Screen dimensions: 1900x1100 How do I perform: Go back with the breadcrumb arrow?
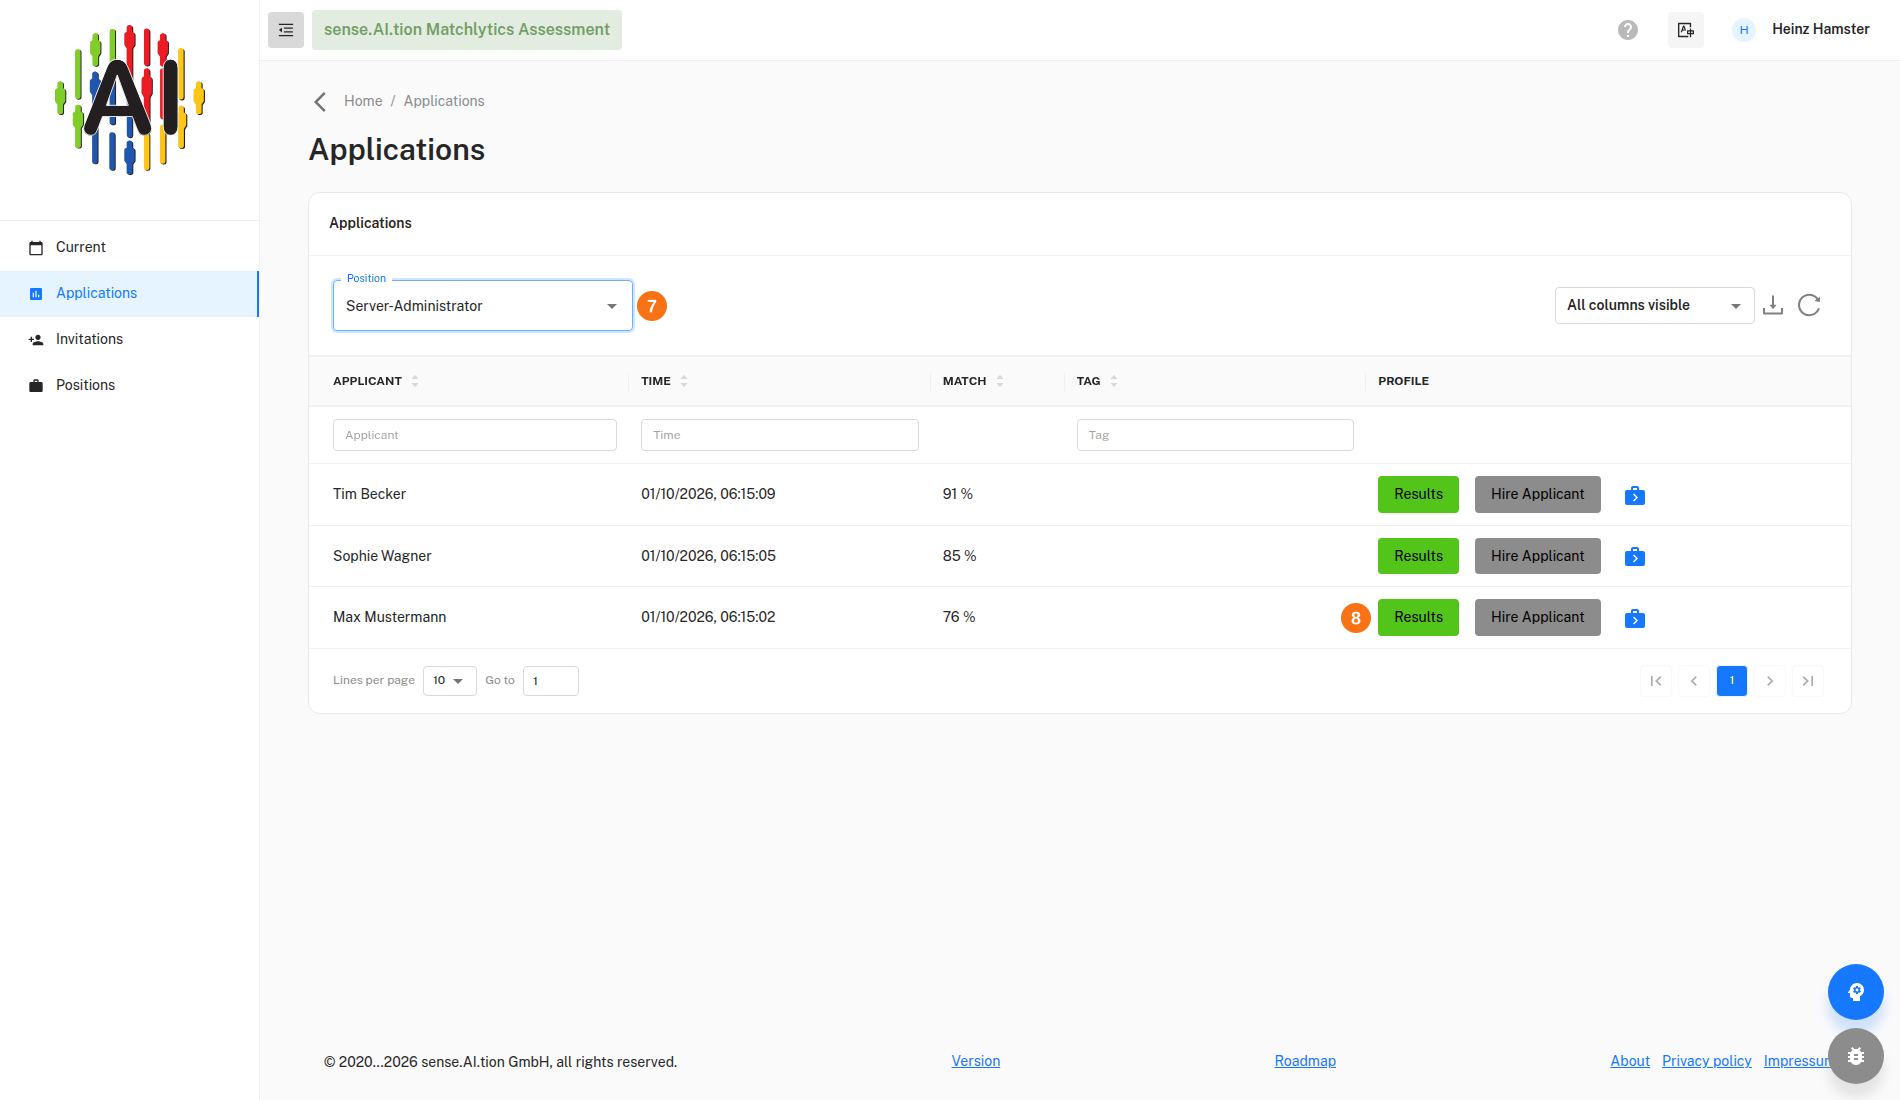320,102
